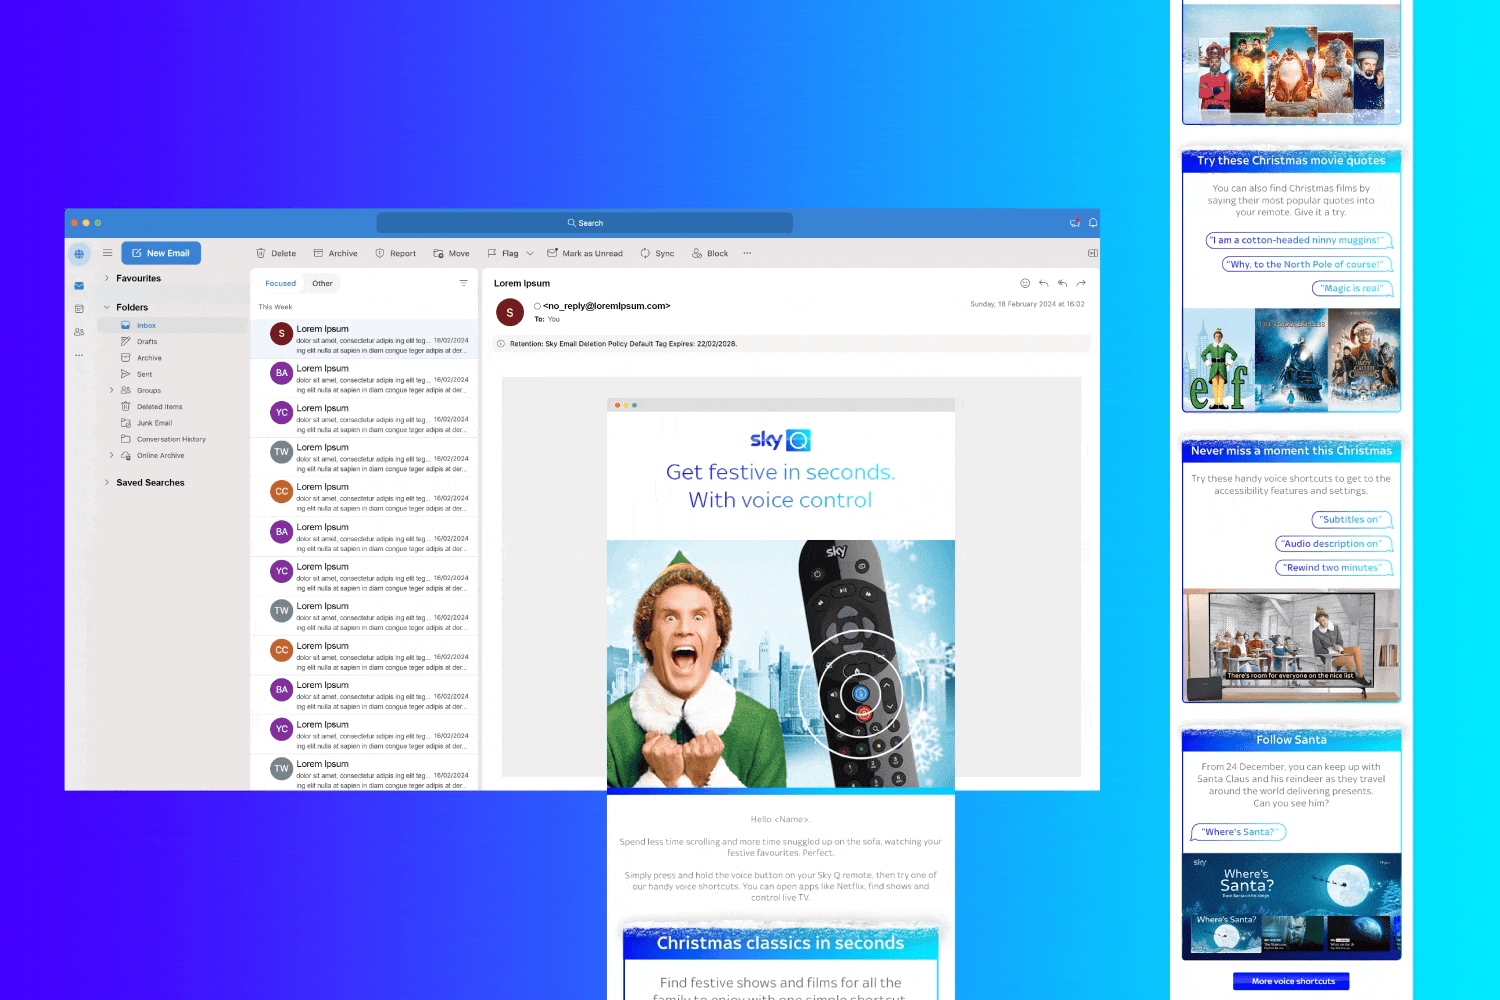Click the "This Week" group header

[275, 307]
